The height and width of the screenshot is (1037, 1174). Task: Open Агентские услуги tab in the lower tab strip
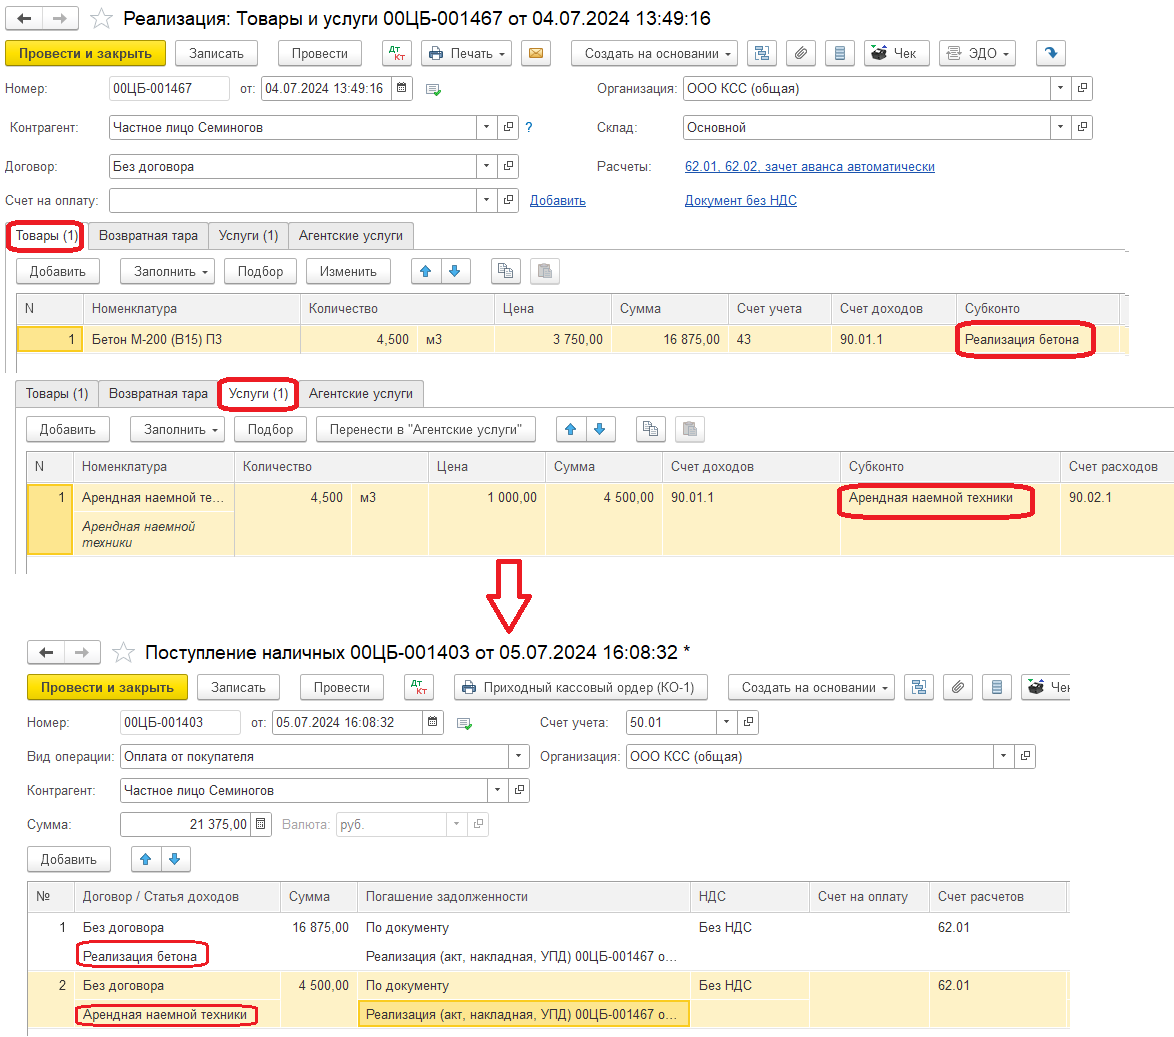(361, 394)
